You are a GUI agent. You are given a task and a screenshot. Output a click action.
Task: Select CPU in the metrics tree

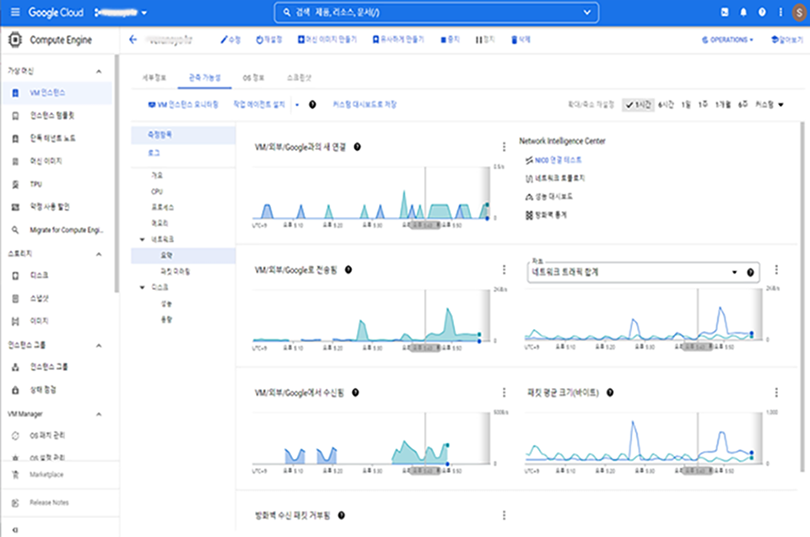pyautogui.click(x=157, y=192)
